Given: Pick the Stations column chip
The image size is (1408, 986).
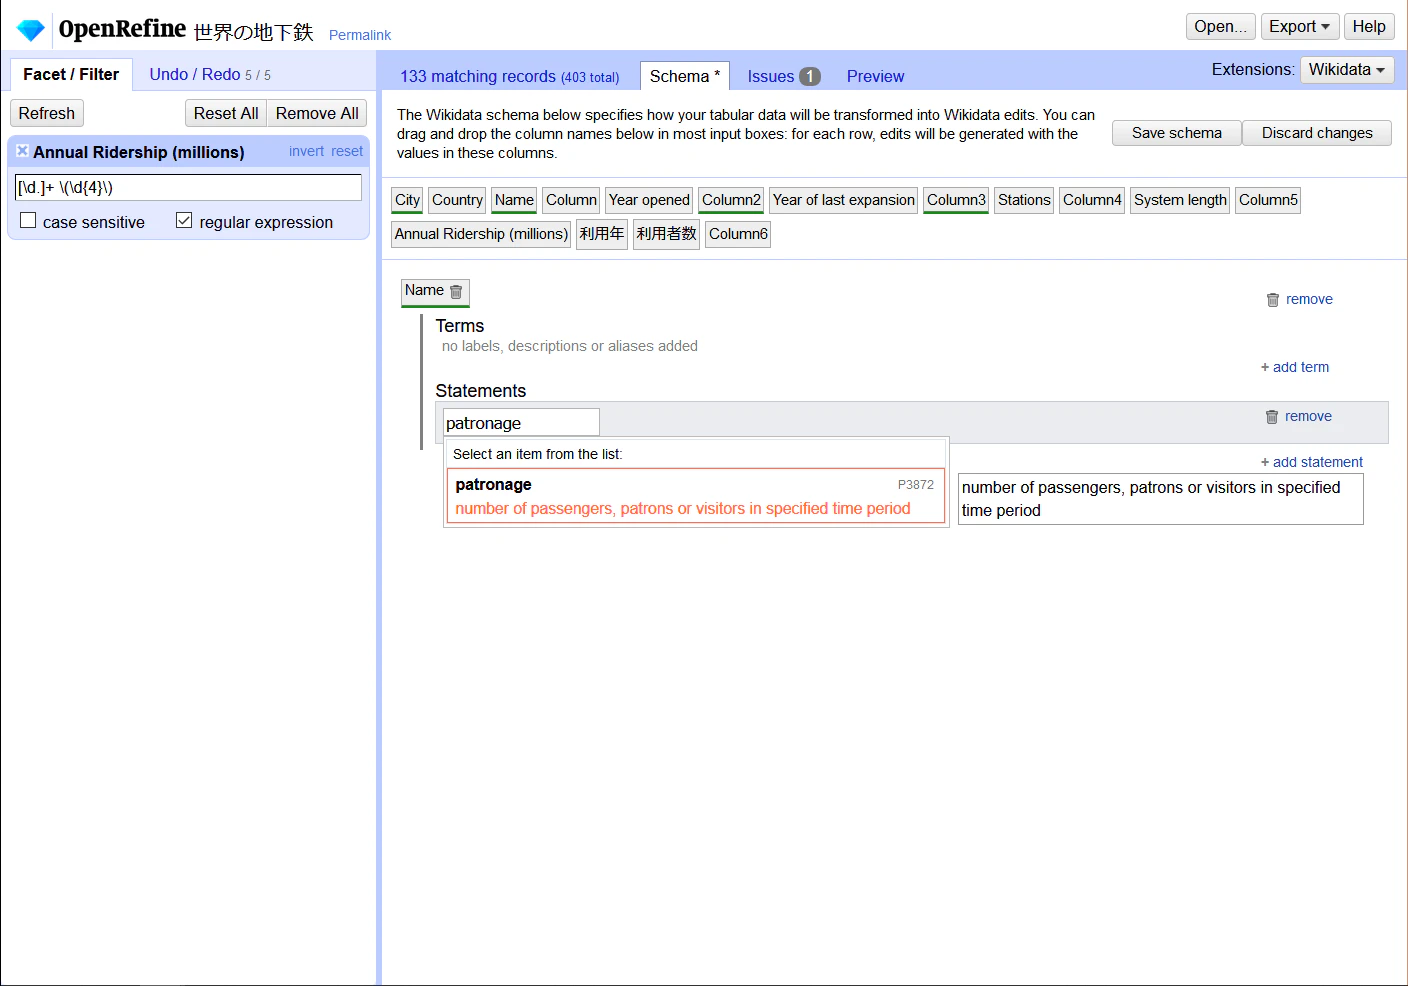Looking at the screenshot, I should [1024, 200].
